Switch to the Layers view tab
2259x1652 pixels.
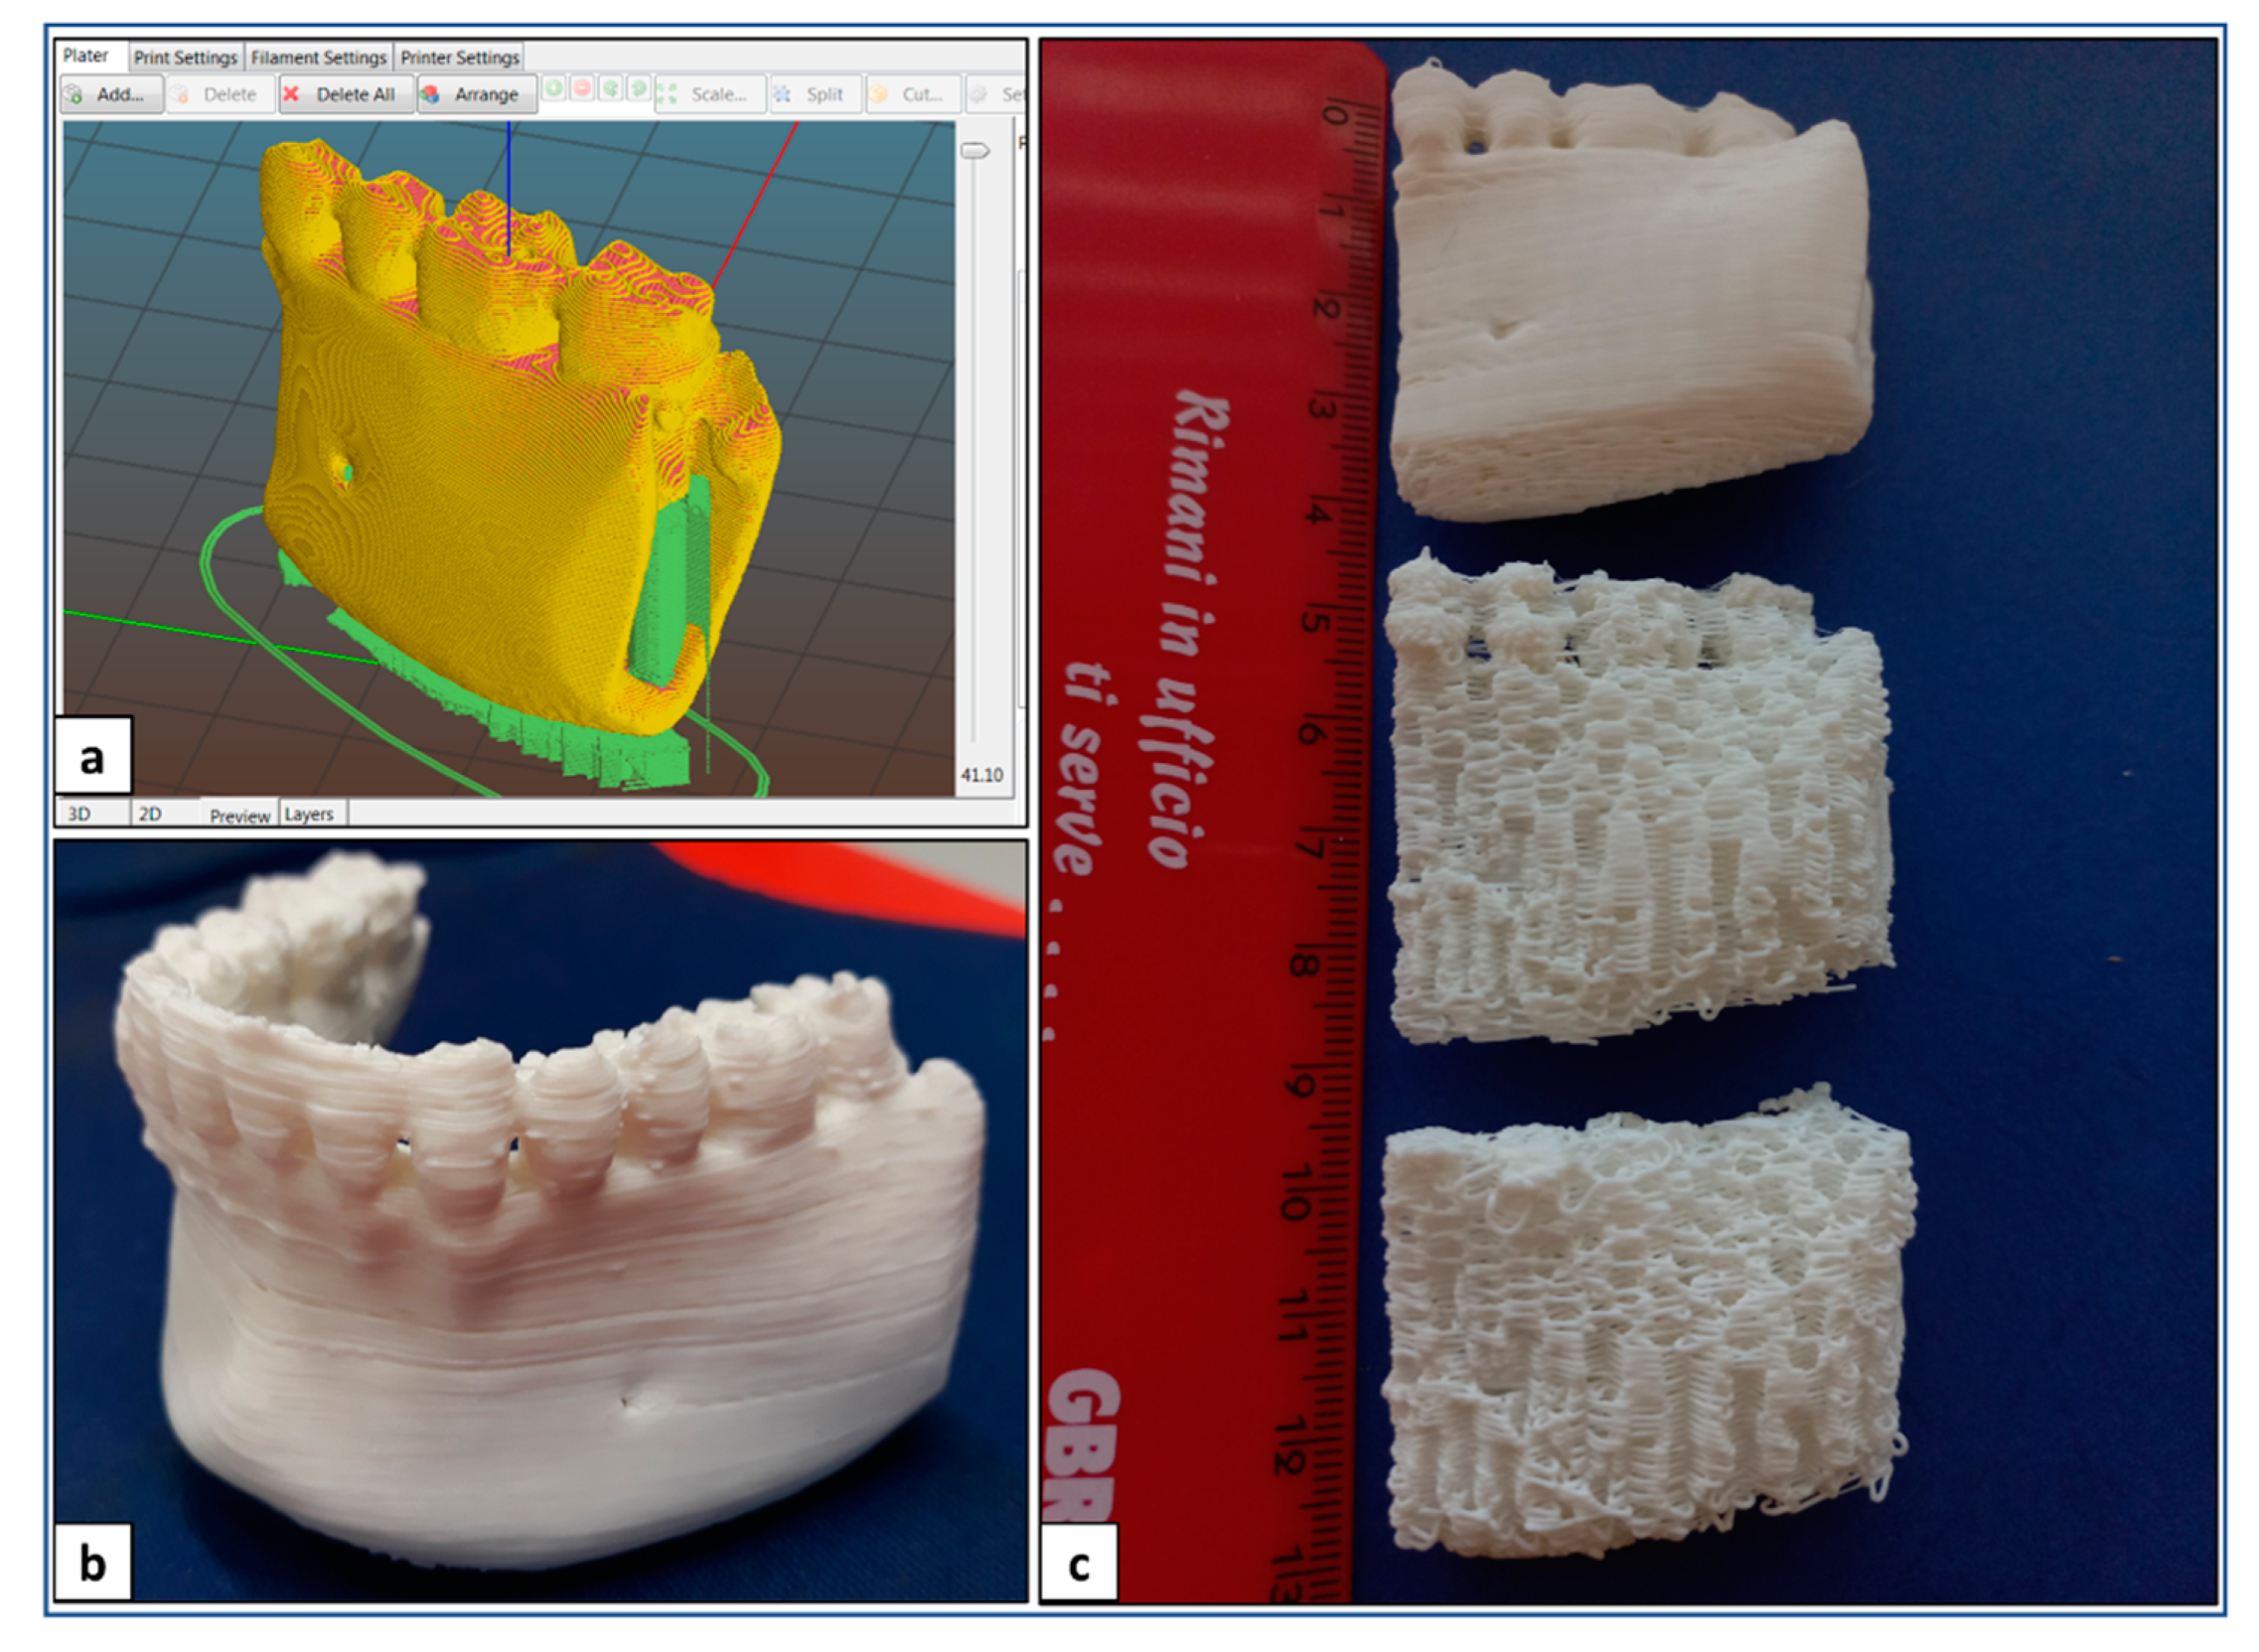pyautogui.click(x=309, y=814)
